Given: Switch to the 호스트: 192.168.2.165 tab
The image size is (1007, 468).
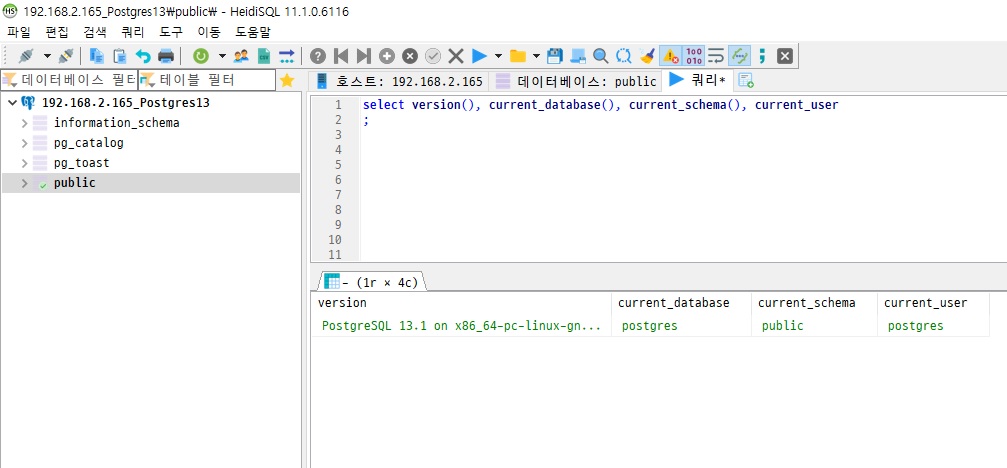Looking at the screenshot, I should pos(398,82).
